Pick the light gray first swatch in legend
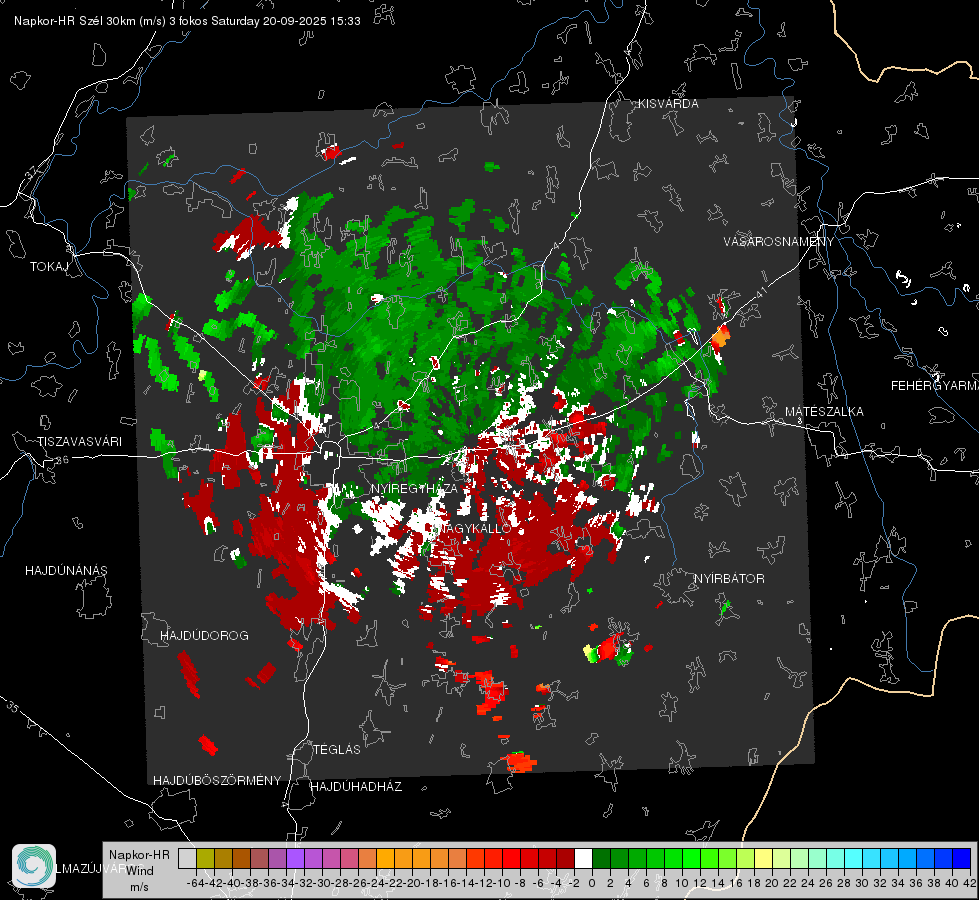Screen dimensions: 979x900 187,859
